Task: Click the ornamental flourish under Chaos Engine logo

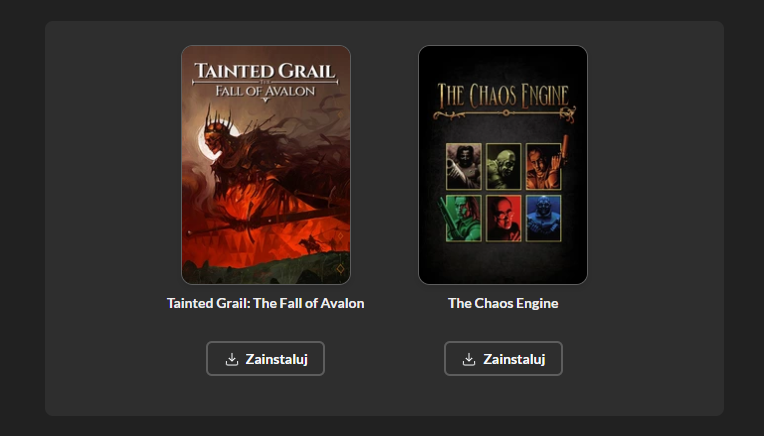Action: (x=504, y=114)
